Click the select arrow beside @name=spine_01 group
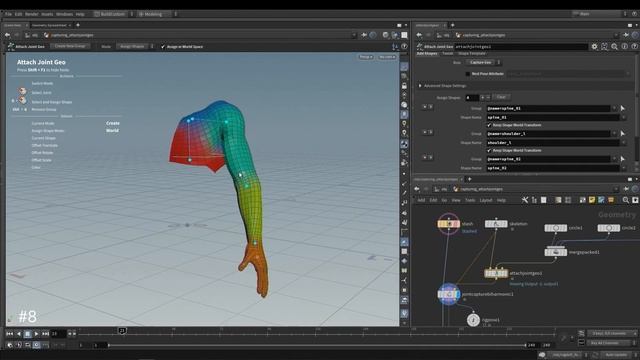Image resolution: width=640 pixels, height=360 pixels. tap(622, 108)
